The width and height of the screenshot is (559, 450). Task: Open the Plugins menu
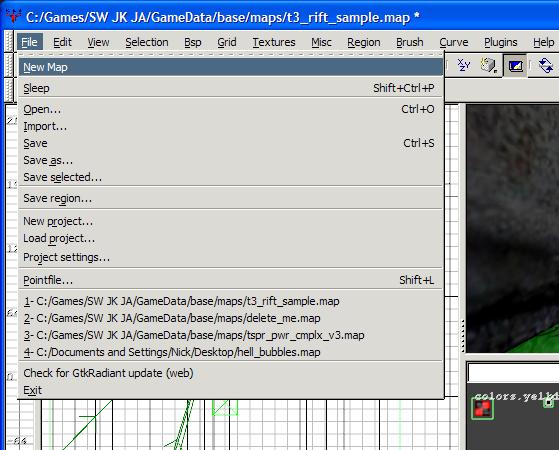(501, 42)
